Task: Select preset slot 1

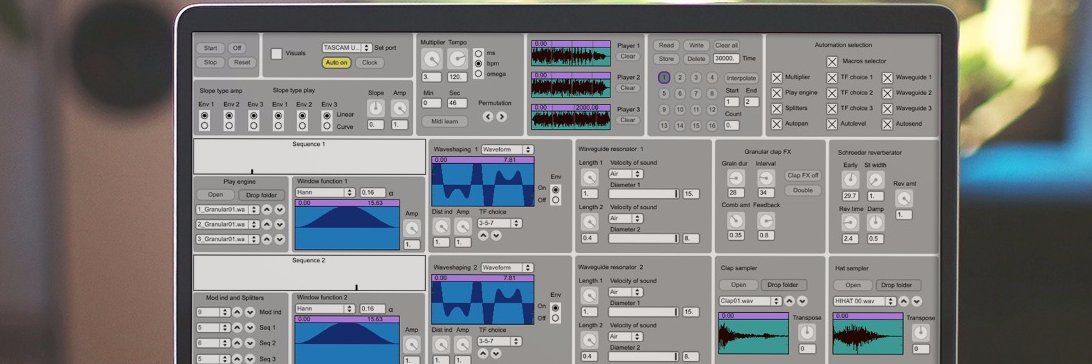Action: click(664, 78)
